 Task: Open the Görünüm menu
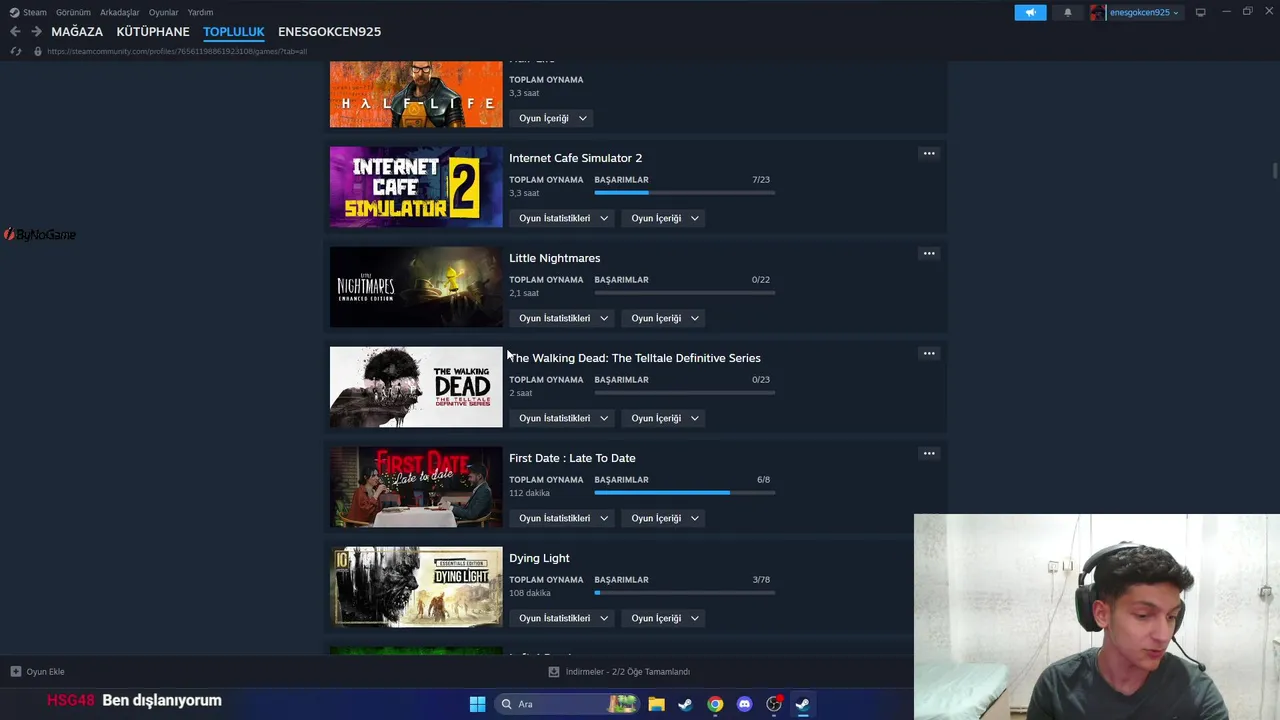73,12
